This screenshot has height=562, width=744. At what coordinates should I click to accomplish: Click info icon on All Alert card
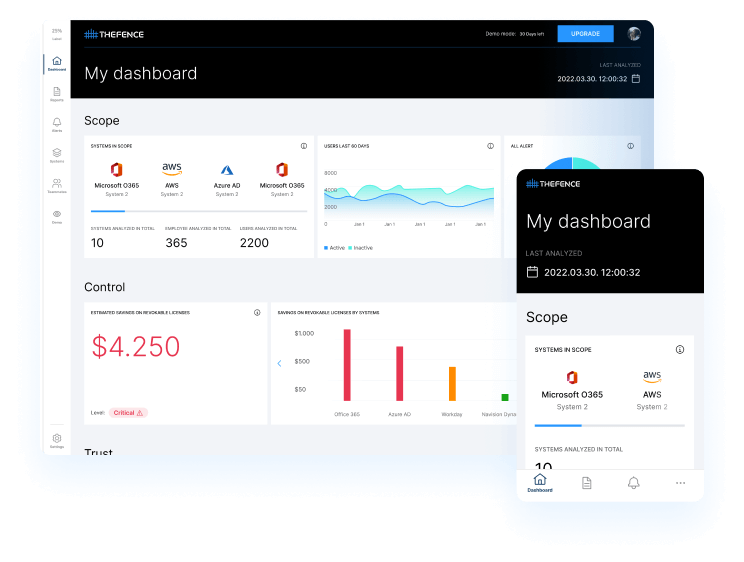point(630,146)
